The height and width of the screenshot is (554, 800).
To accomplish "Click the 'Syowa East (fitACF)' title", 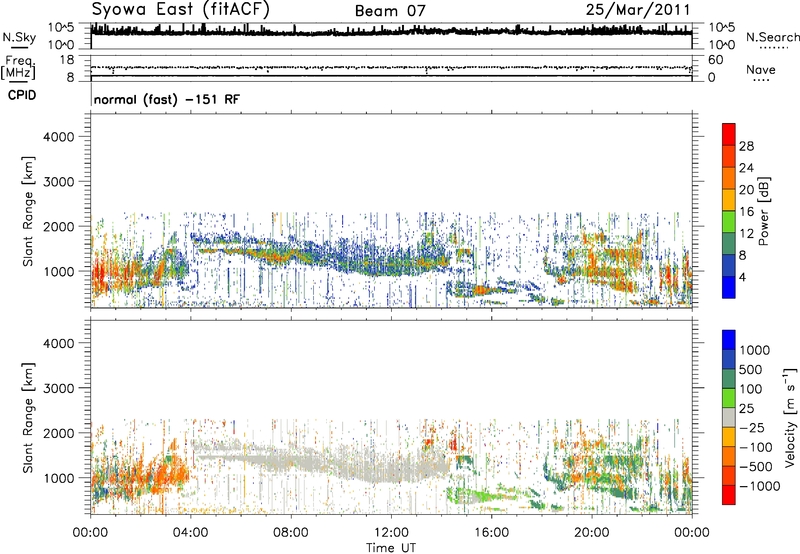I will (181, 9).
